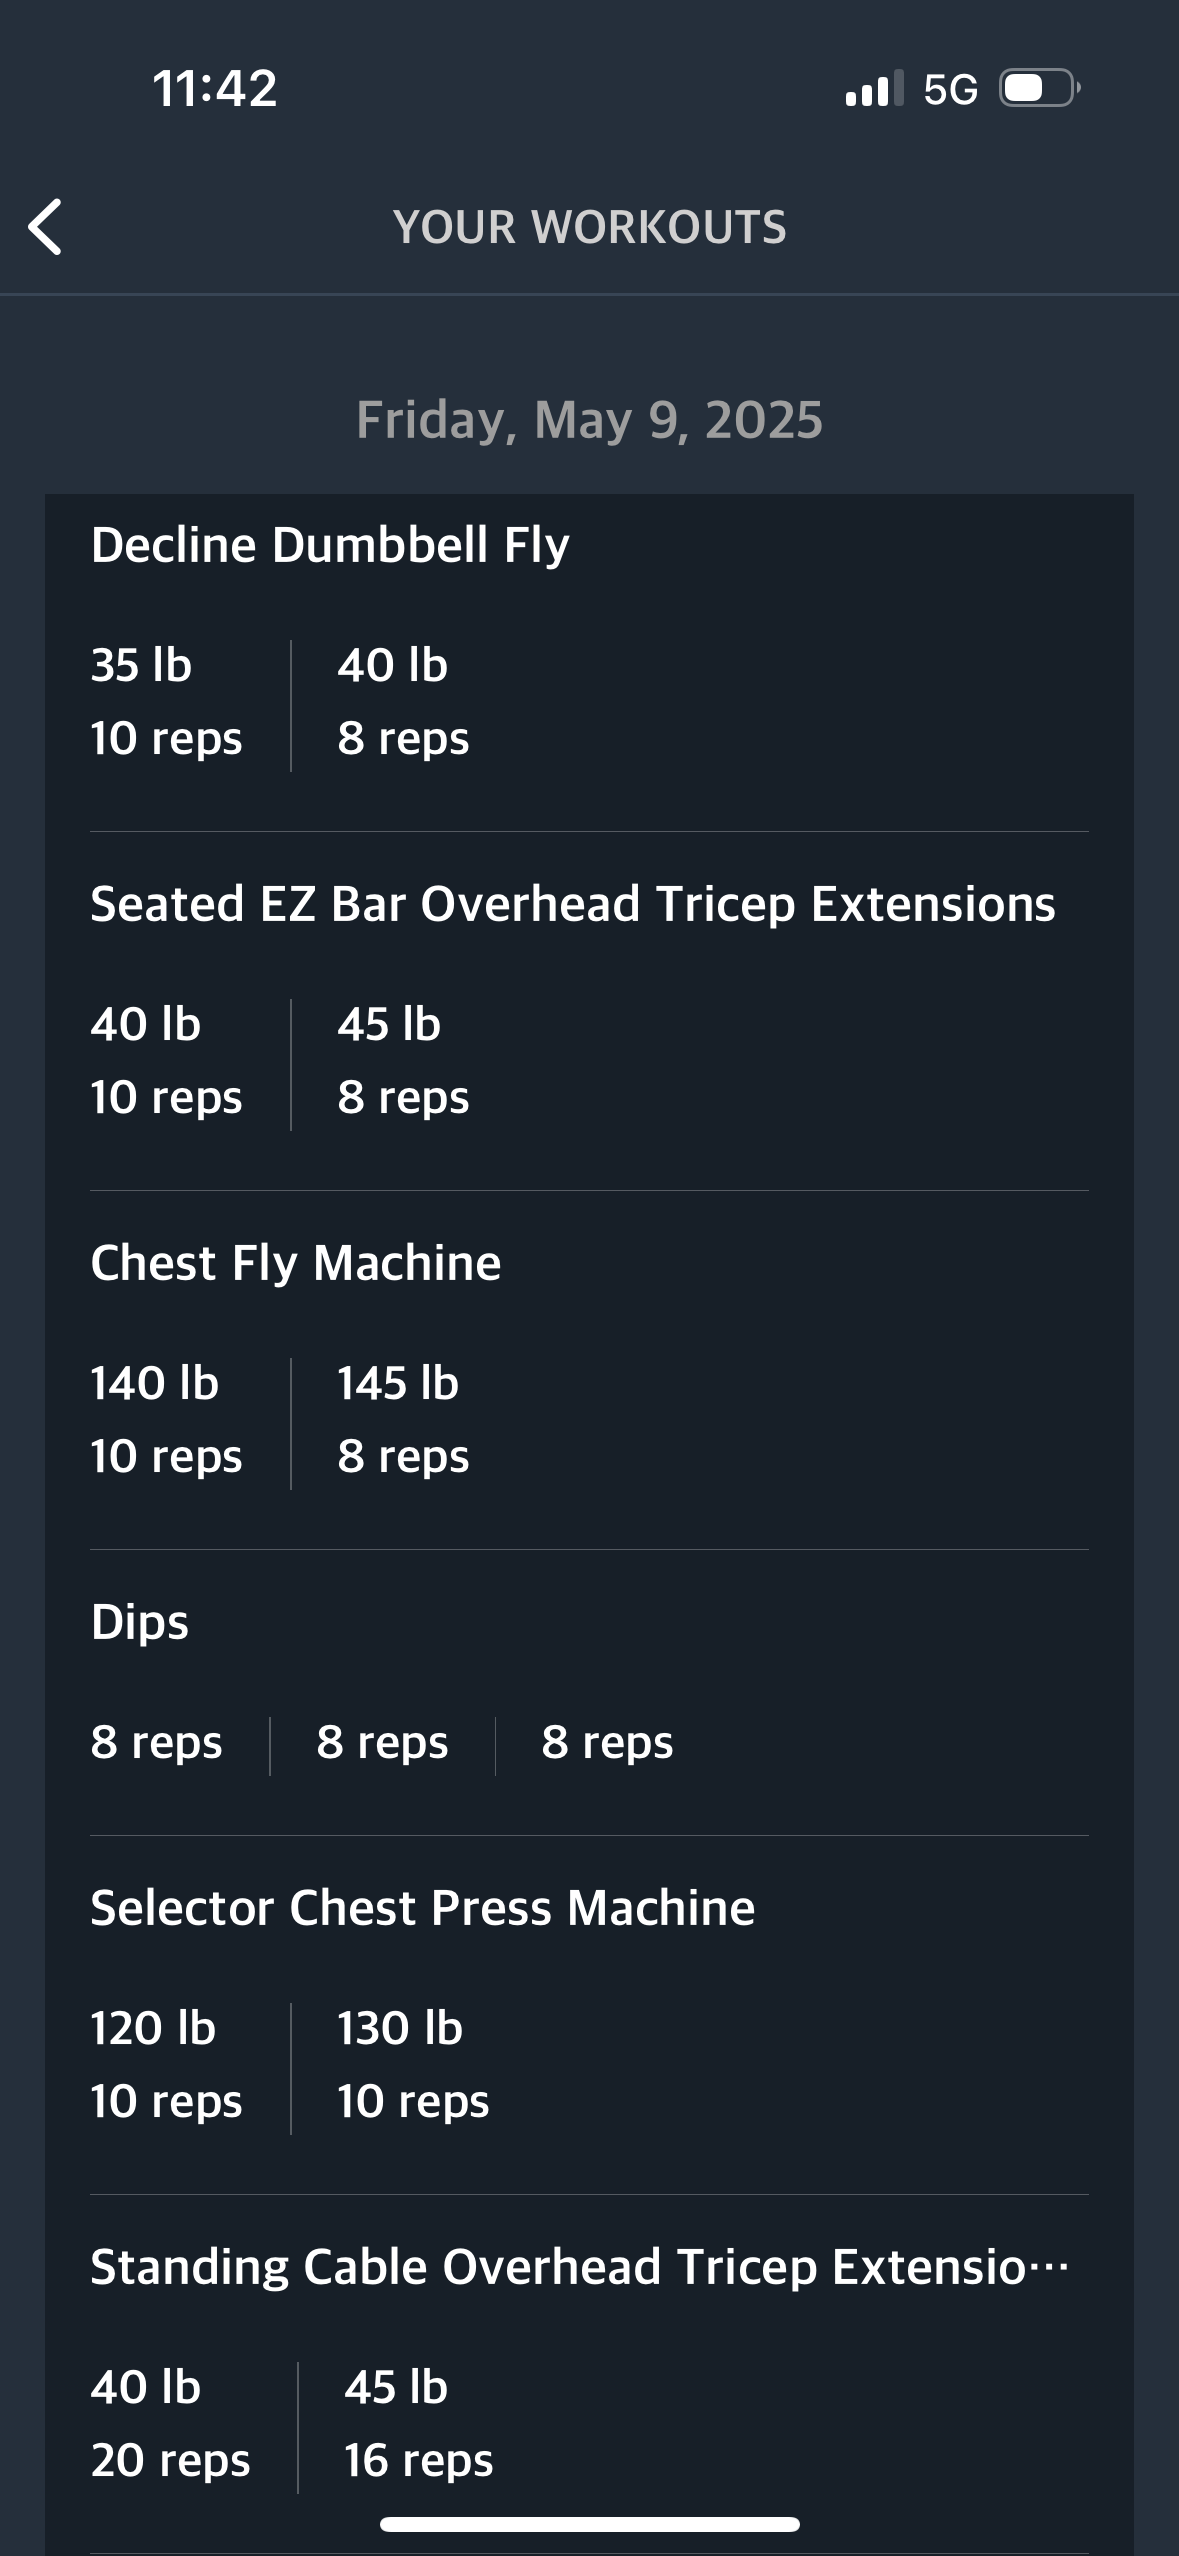Tap the third 8 reps Dips set
The height and width of the screenshot is (2556, 1179).
pyautogui.click(x=607, y=1743)
